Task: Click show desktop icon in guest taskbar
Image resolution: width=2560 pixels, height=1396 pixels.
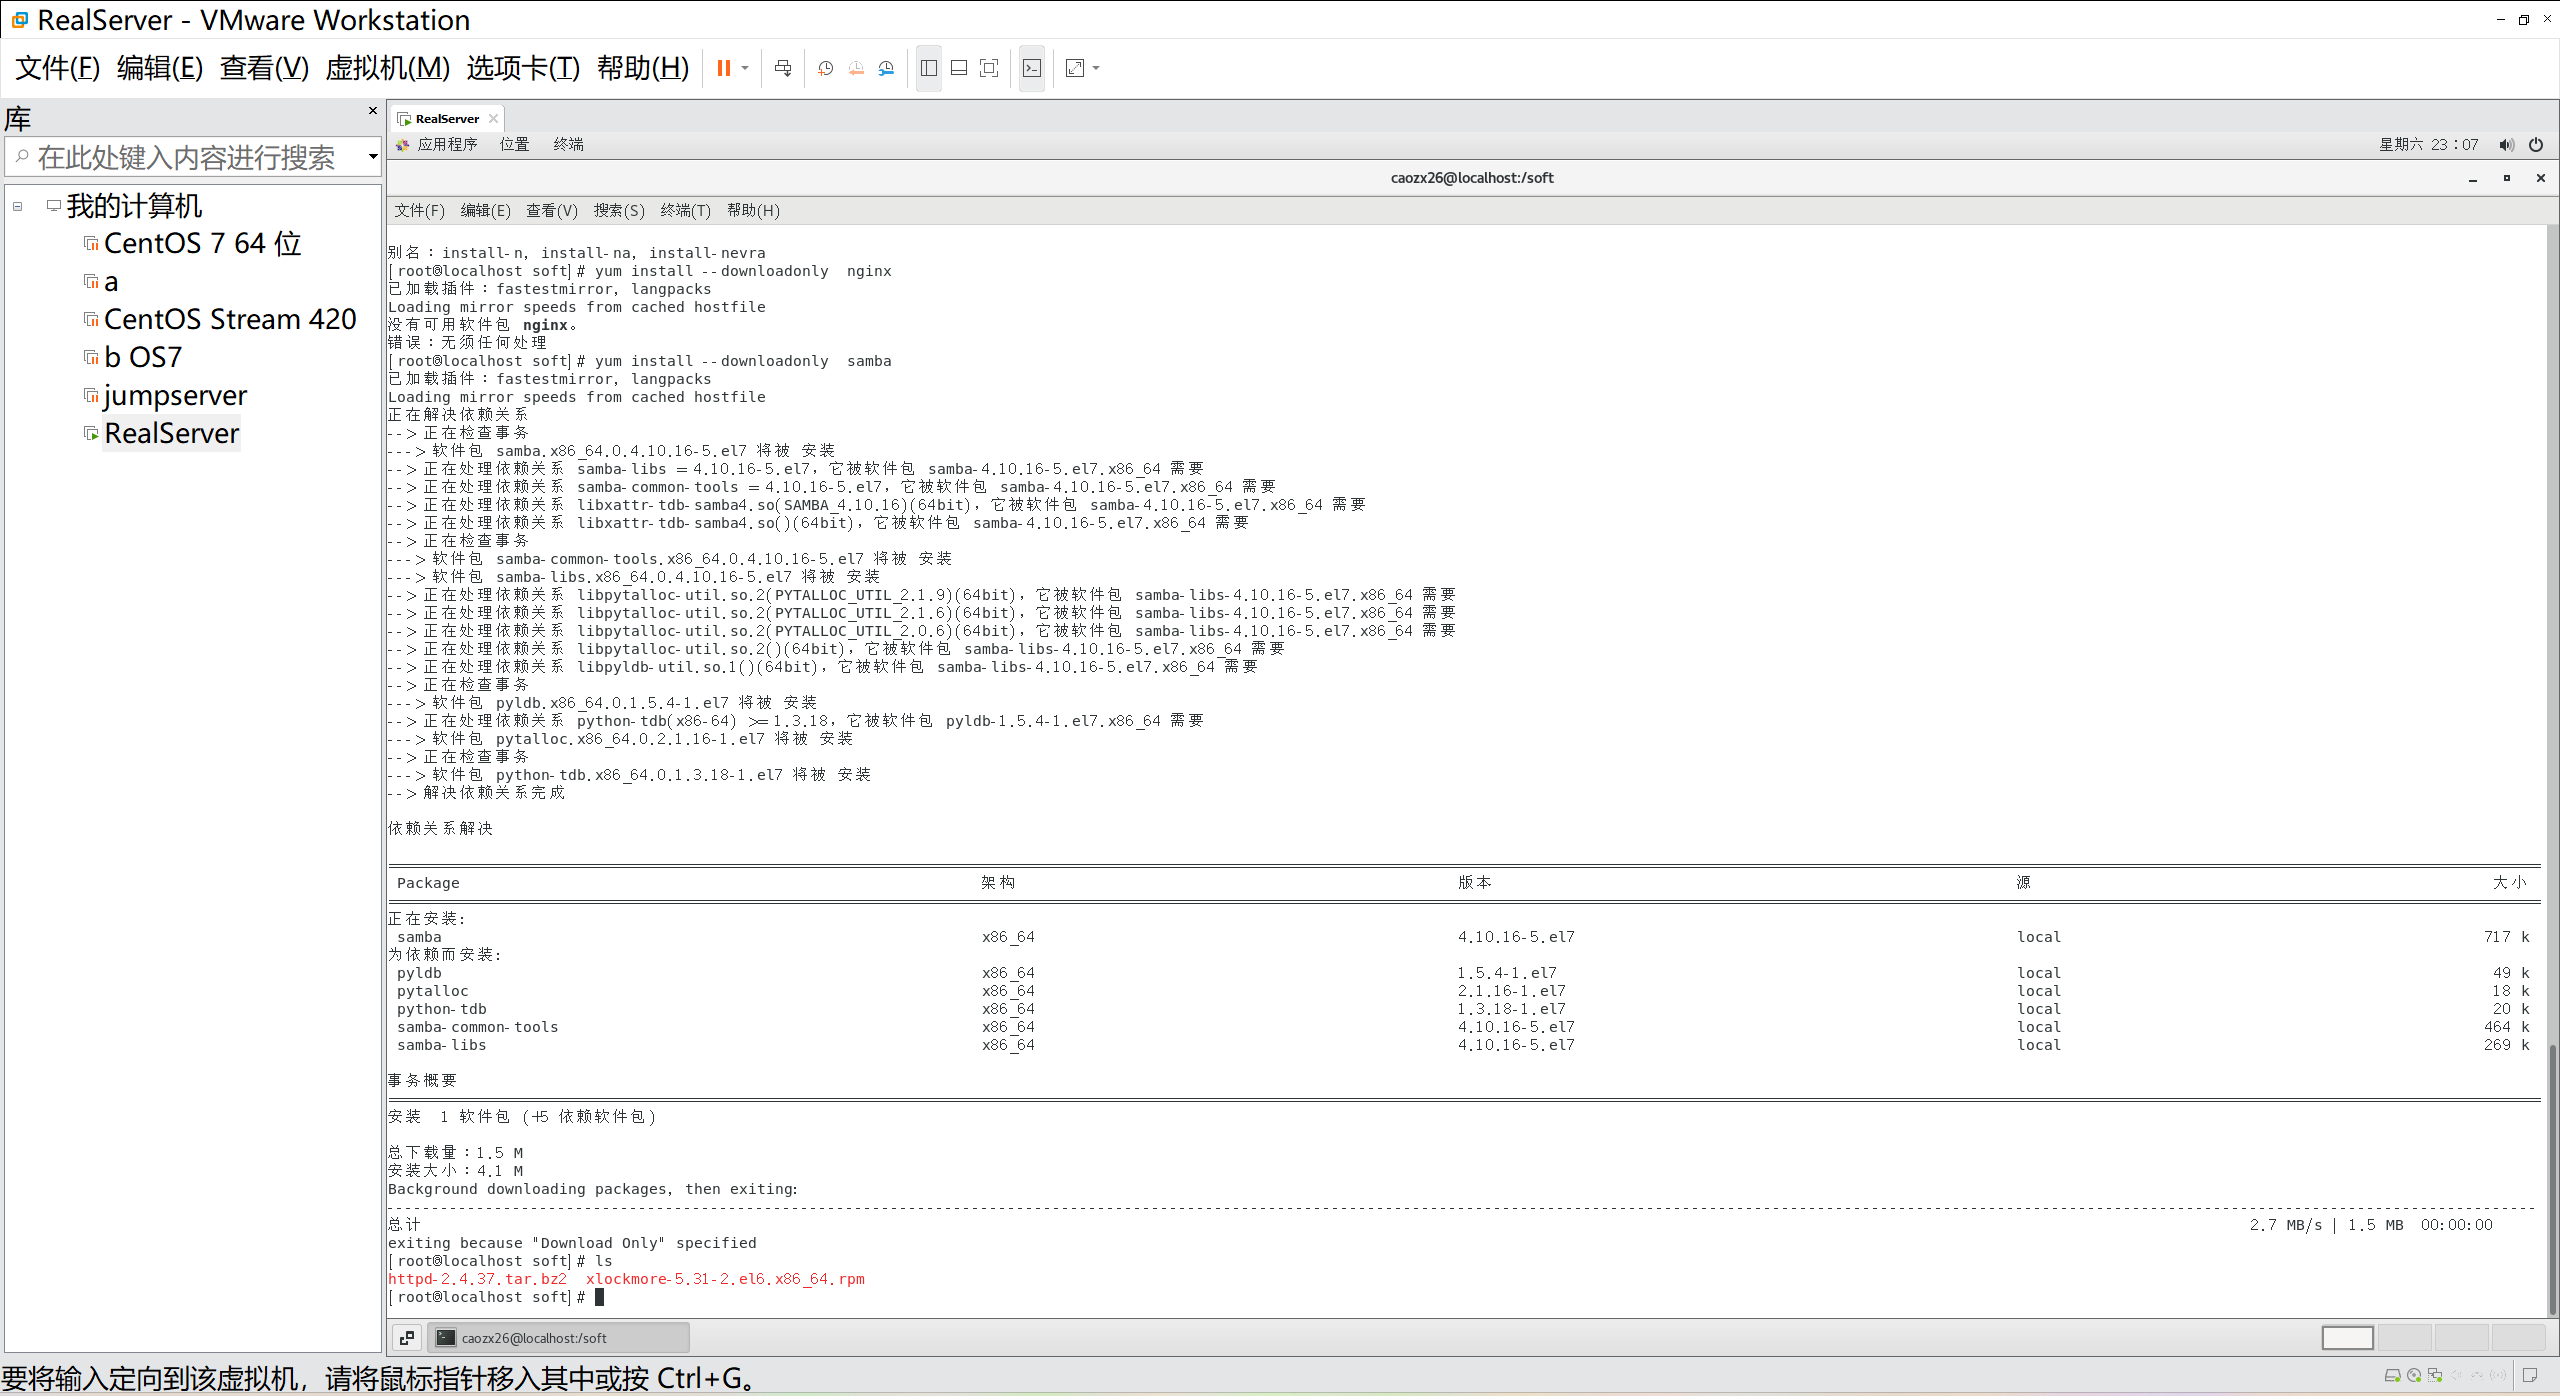Action: [x=407, y=1338]
